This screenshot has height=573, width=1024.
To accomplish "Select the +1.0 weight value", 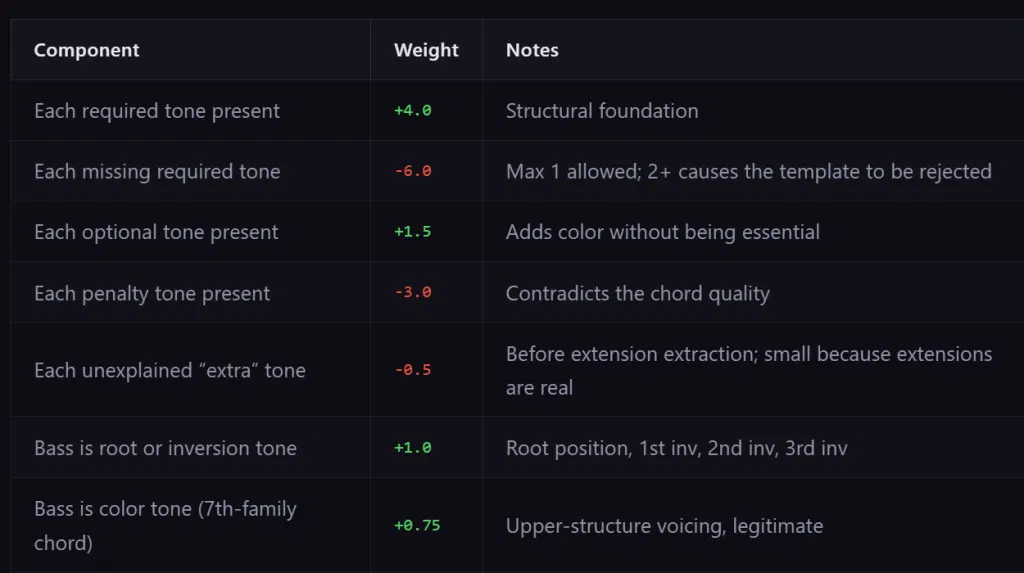I will pyautogui.click(x=413, y=448).
